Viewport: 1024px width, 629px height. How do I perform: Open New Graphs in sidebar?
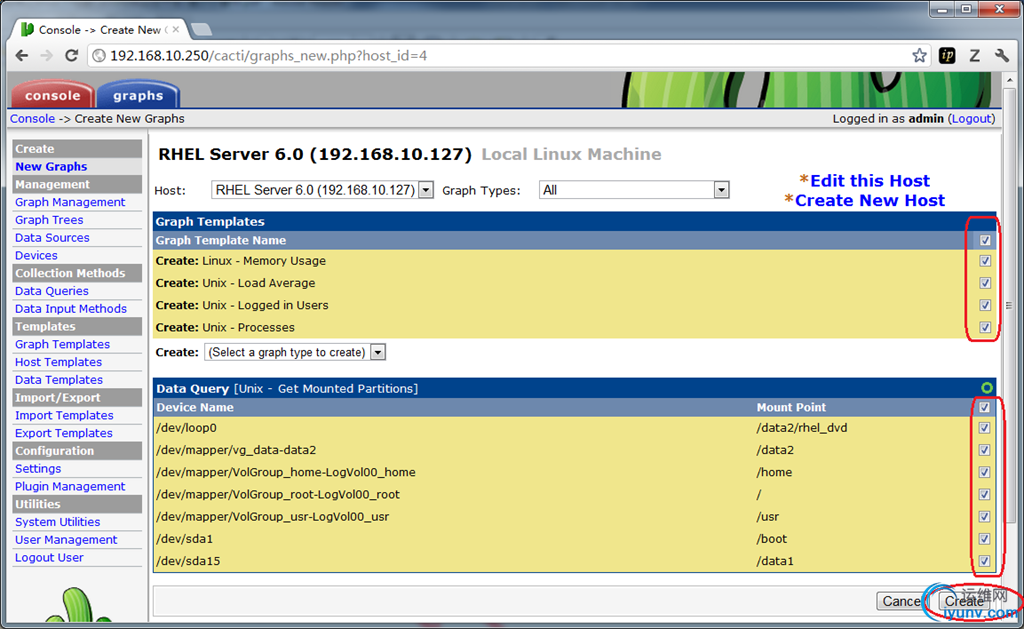pos(51,167)
